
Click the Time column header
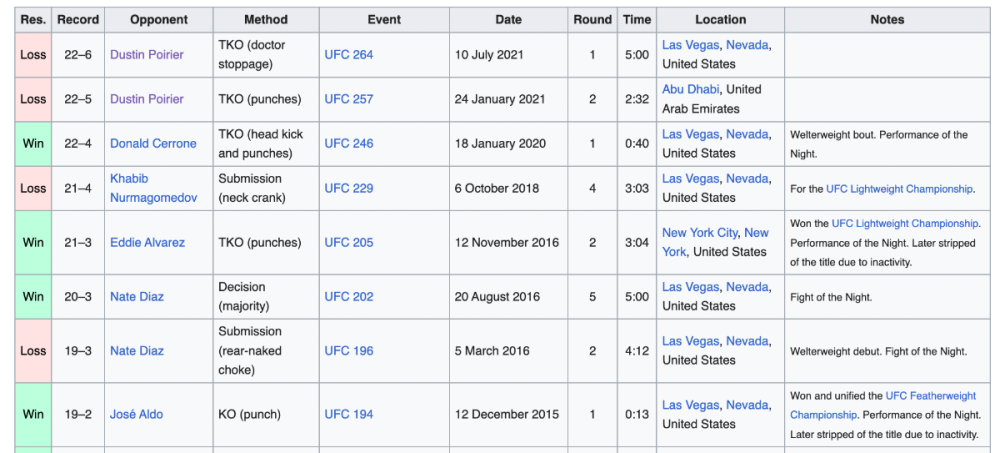coord(637,20)
